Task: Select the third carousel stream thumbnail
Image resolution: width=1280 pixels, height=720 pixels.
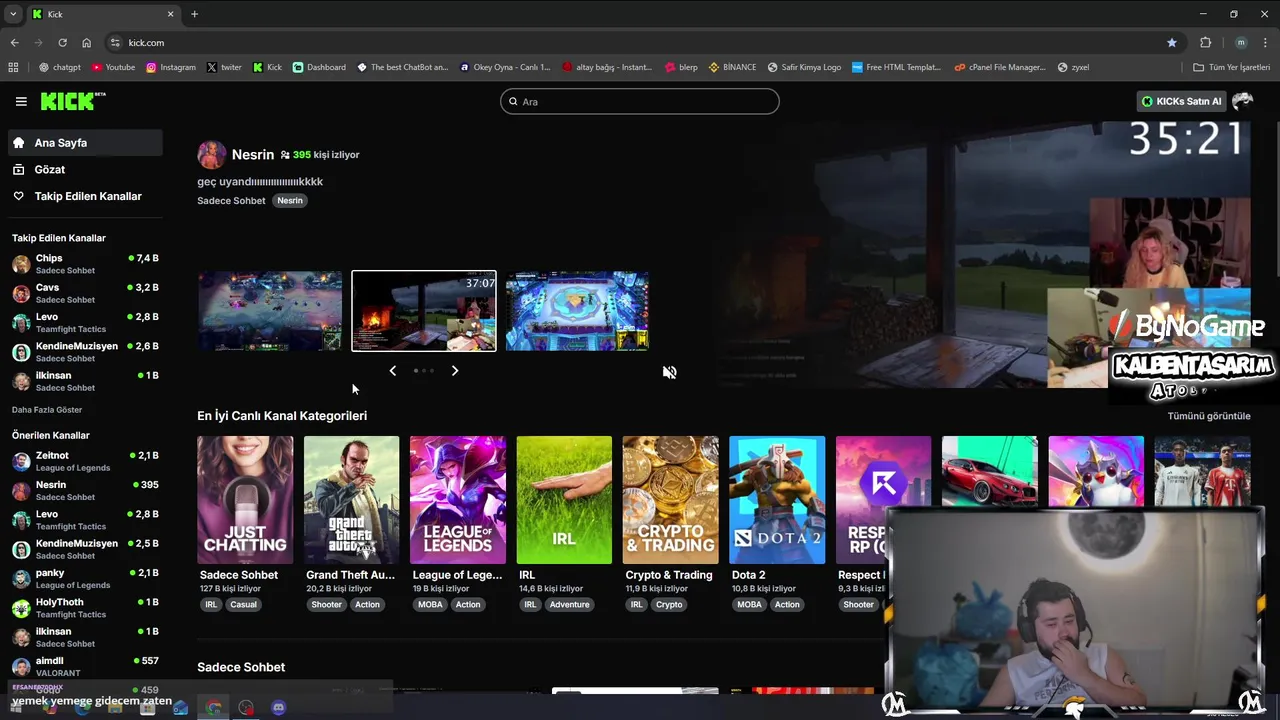Action: [577, 311]
